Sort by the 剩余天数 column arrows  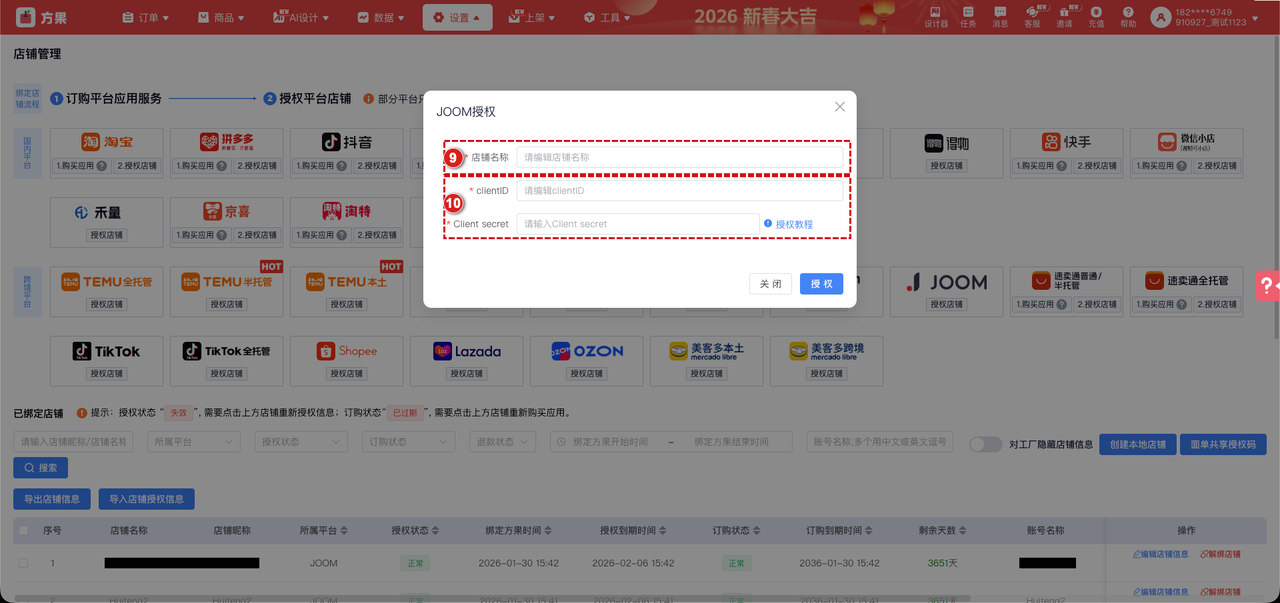click(961, 530)
